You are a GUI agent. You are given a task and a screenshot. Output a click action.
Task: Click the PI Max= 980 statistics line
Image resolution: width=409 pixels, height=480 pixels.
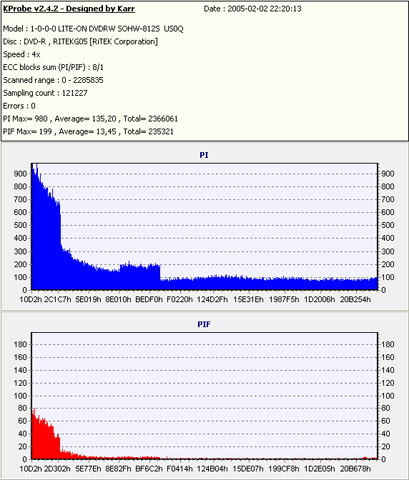[90, 119]
